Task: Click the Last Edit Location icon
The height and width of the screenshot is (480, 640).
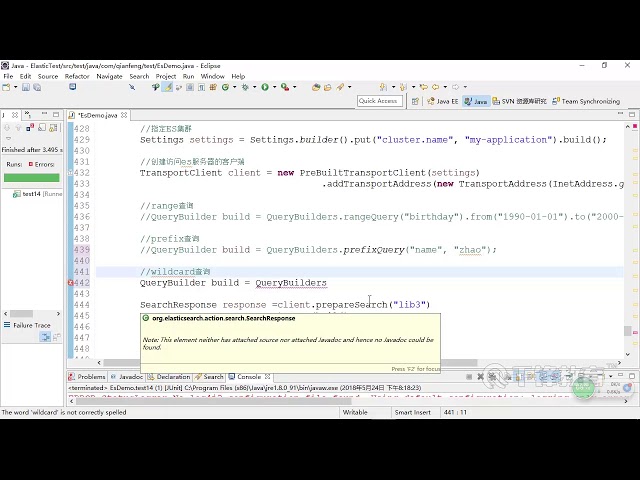Action: click(424, 87)
